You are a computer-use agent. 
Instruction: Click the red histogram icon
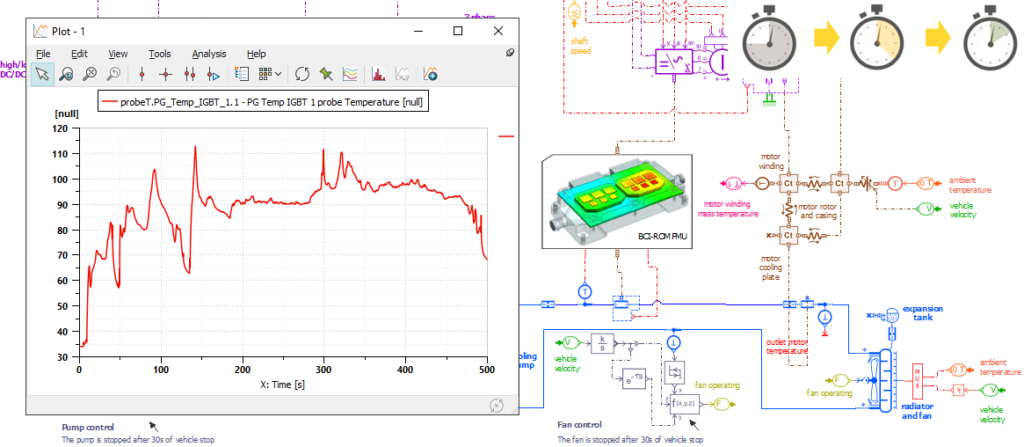pos(377,74)
